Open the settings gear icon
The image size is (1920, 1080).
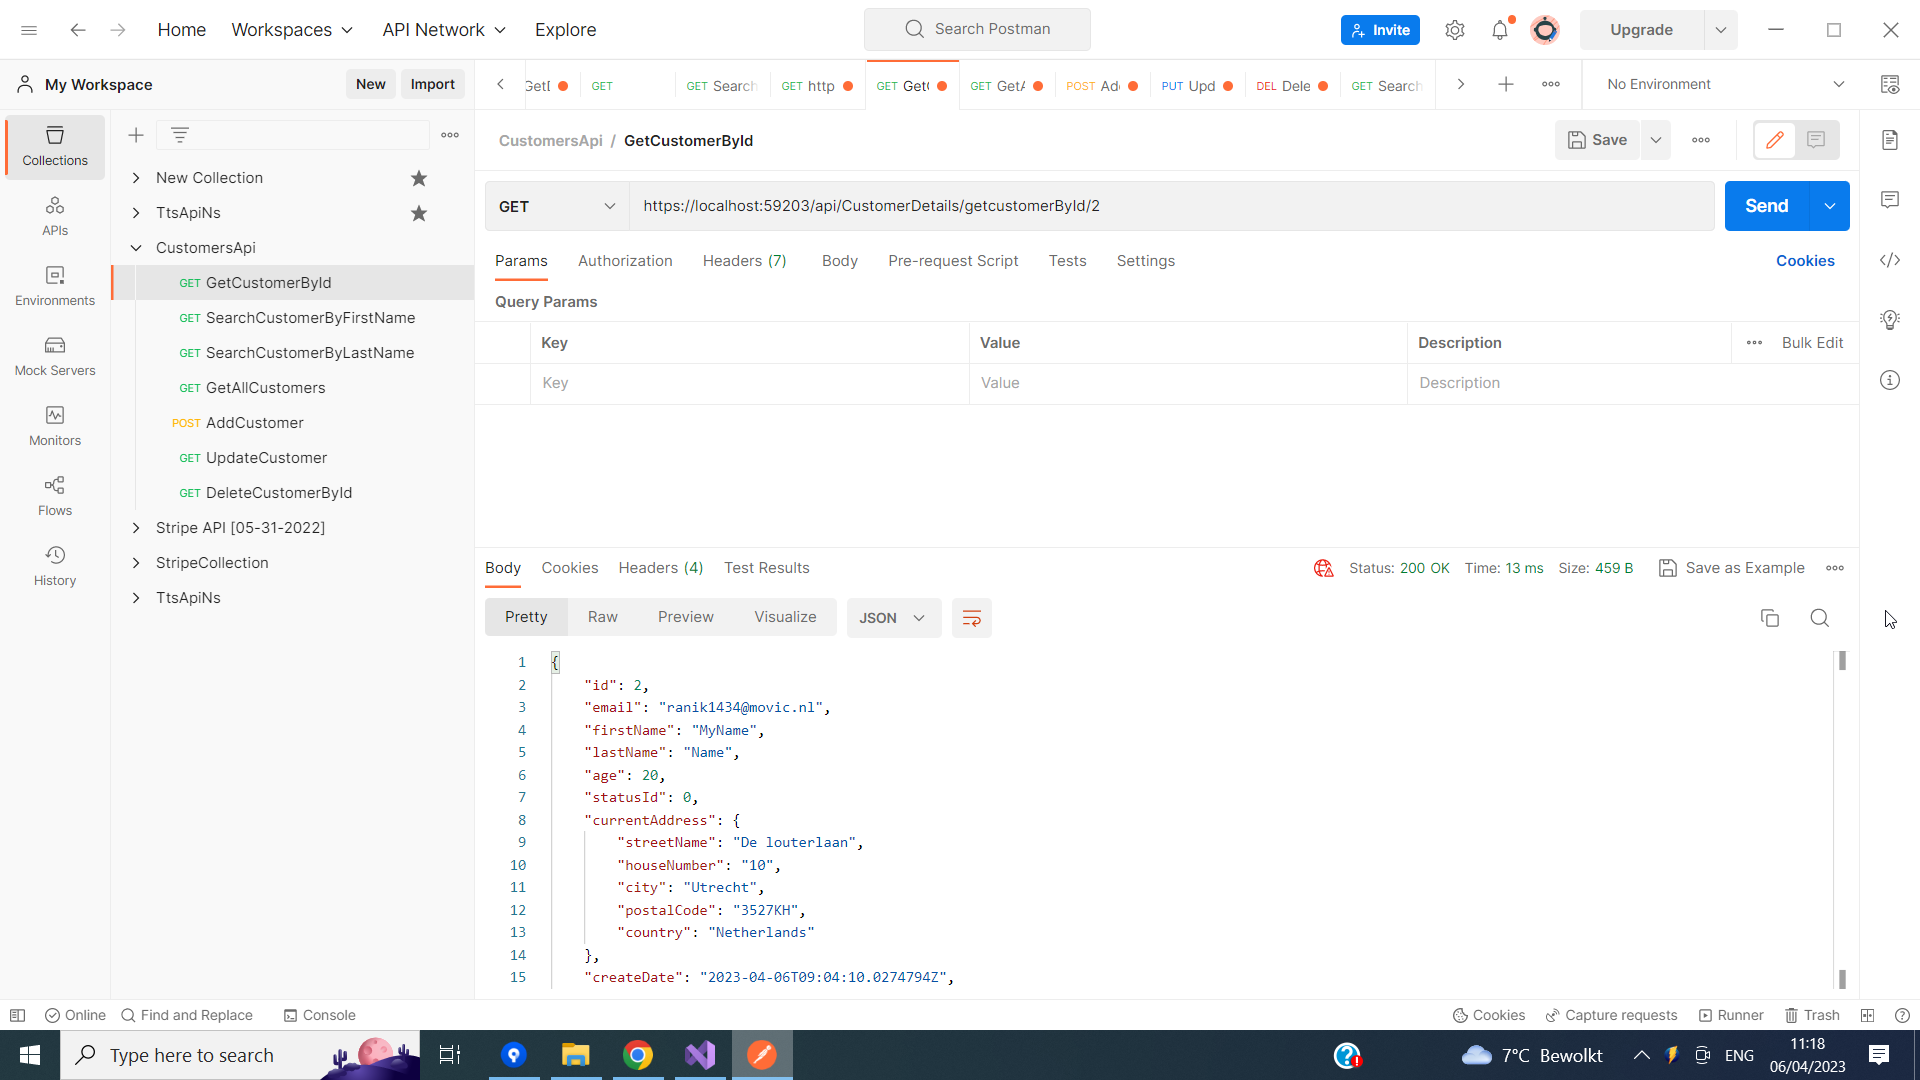coord(1455,30)
